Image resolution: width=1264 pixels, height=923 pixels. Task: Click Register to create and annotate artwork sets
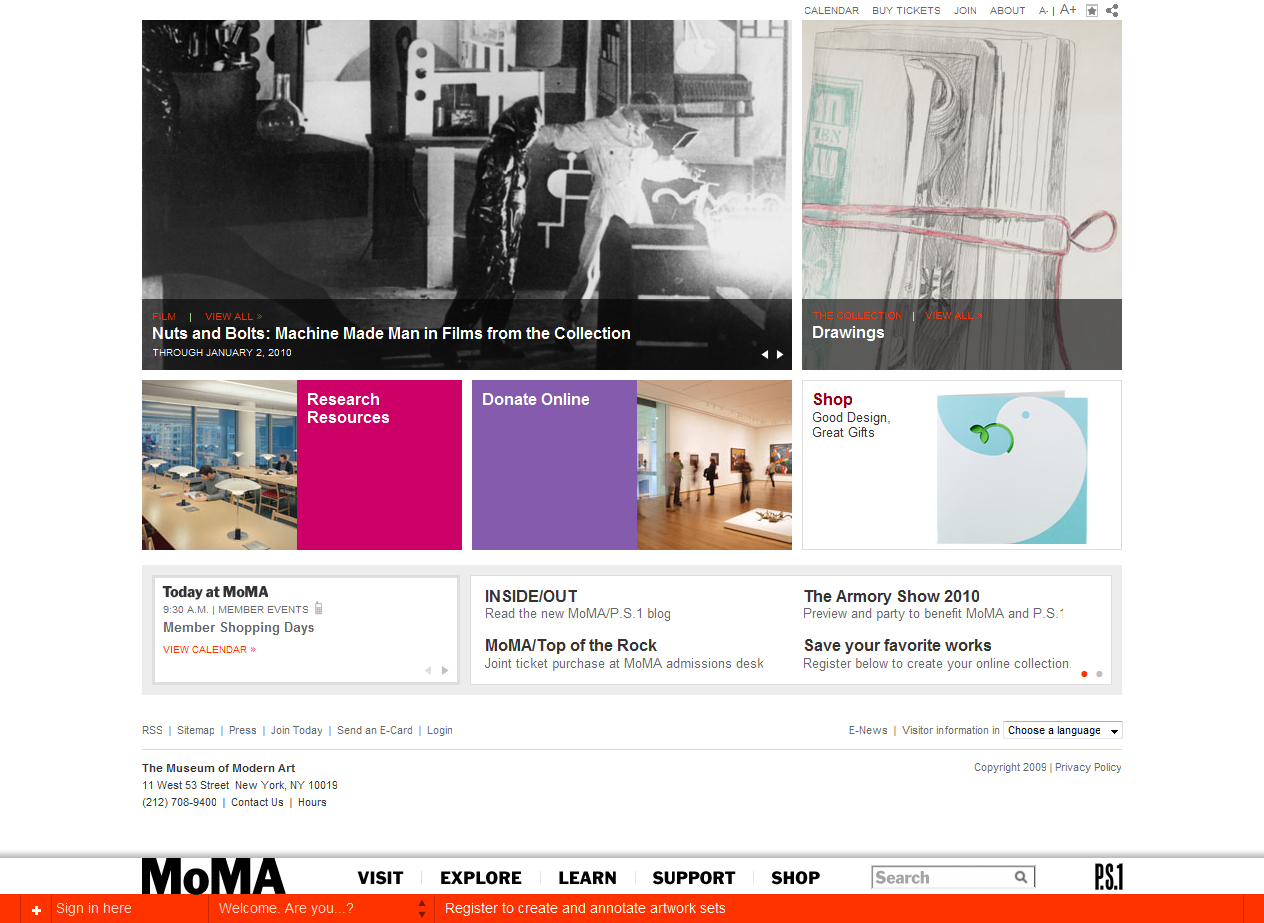pyautogui.click(x=585, y=909)
